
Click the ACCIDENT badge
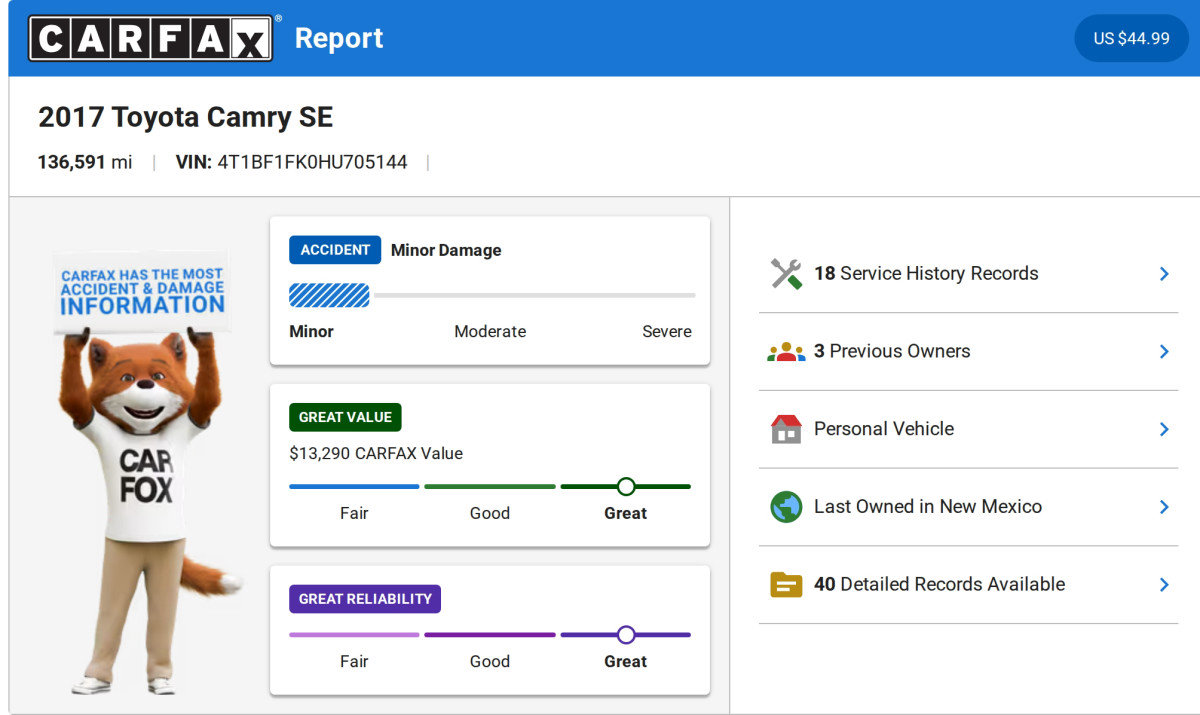pos(335,250)
